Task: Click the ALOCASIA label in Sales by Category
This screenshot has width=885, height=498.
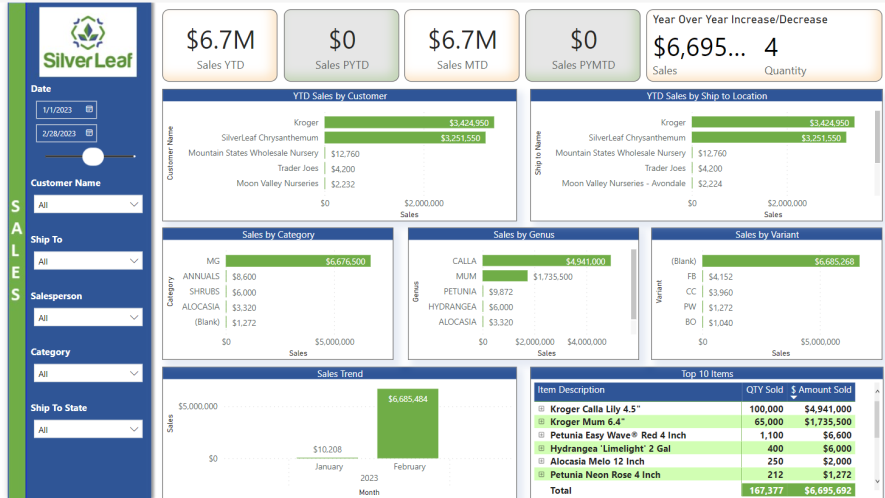Action: [x=201, y=307]
